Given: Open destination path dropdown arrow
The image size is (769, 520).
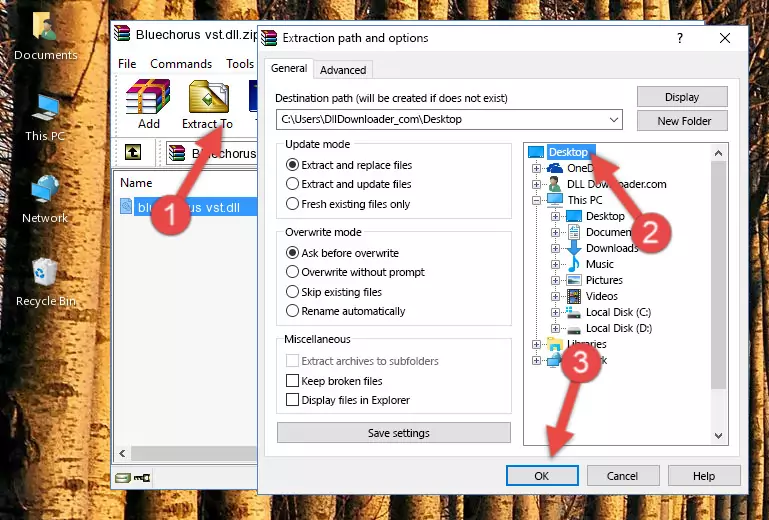Looking at the screenshot, I should 614,119.
